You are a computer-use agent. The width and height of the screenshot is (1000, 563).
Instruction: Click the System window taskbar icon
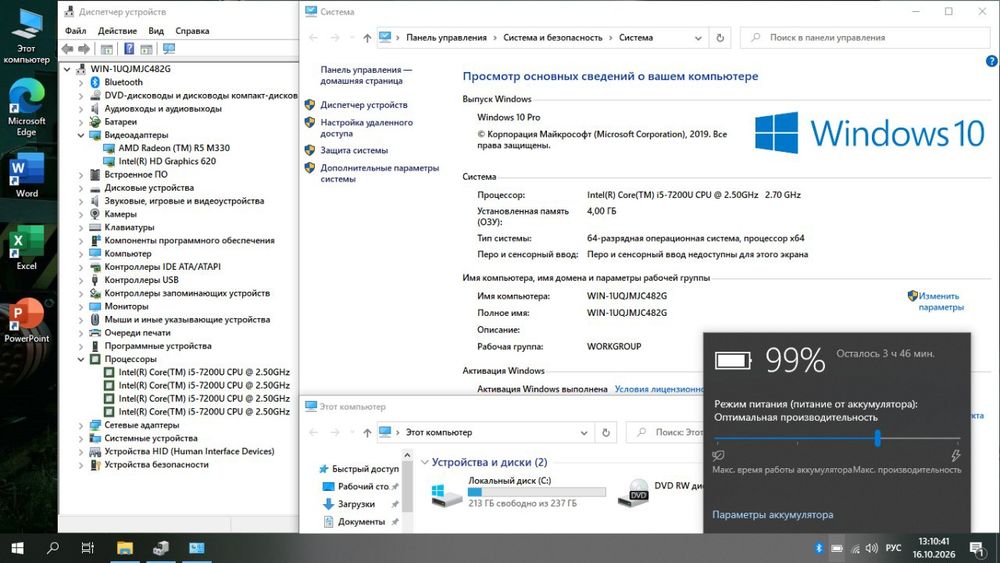197,548
